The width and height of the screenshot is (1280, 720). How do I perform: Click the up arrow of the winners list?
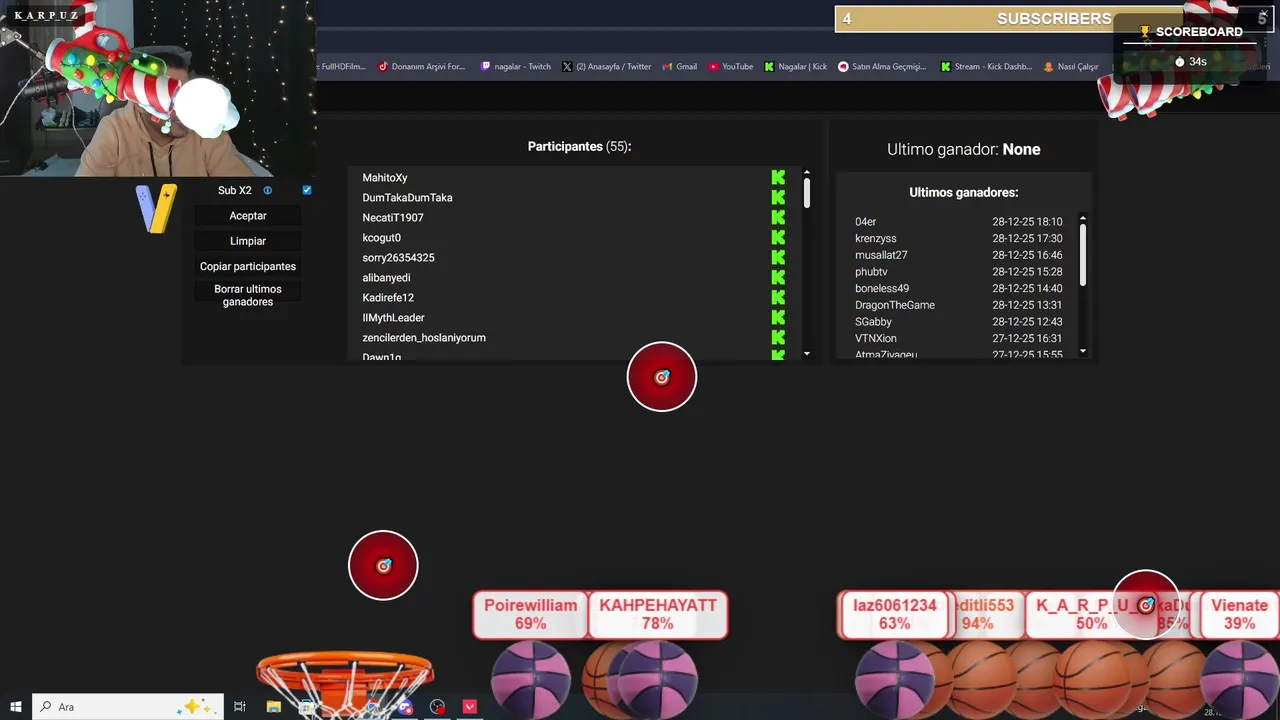coord(1082,219)
